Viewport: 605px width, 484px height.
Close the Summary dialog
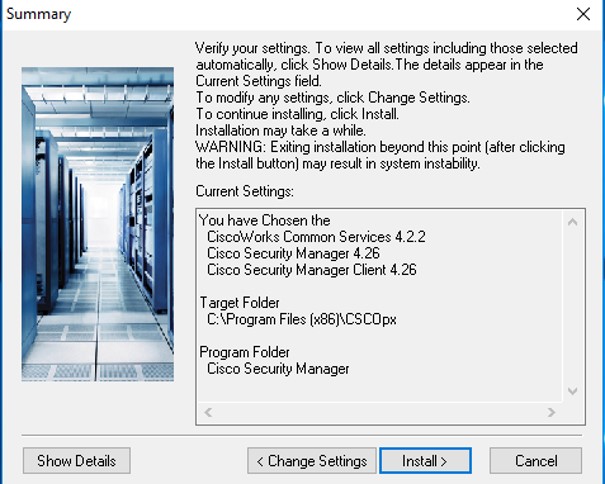pos(583,14)
